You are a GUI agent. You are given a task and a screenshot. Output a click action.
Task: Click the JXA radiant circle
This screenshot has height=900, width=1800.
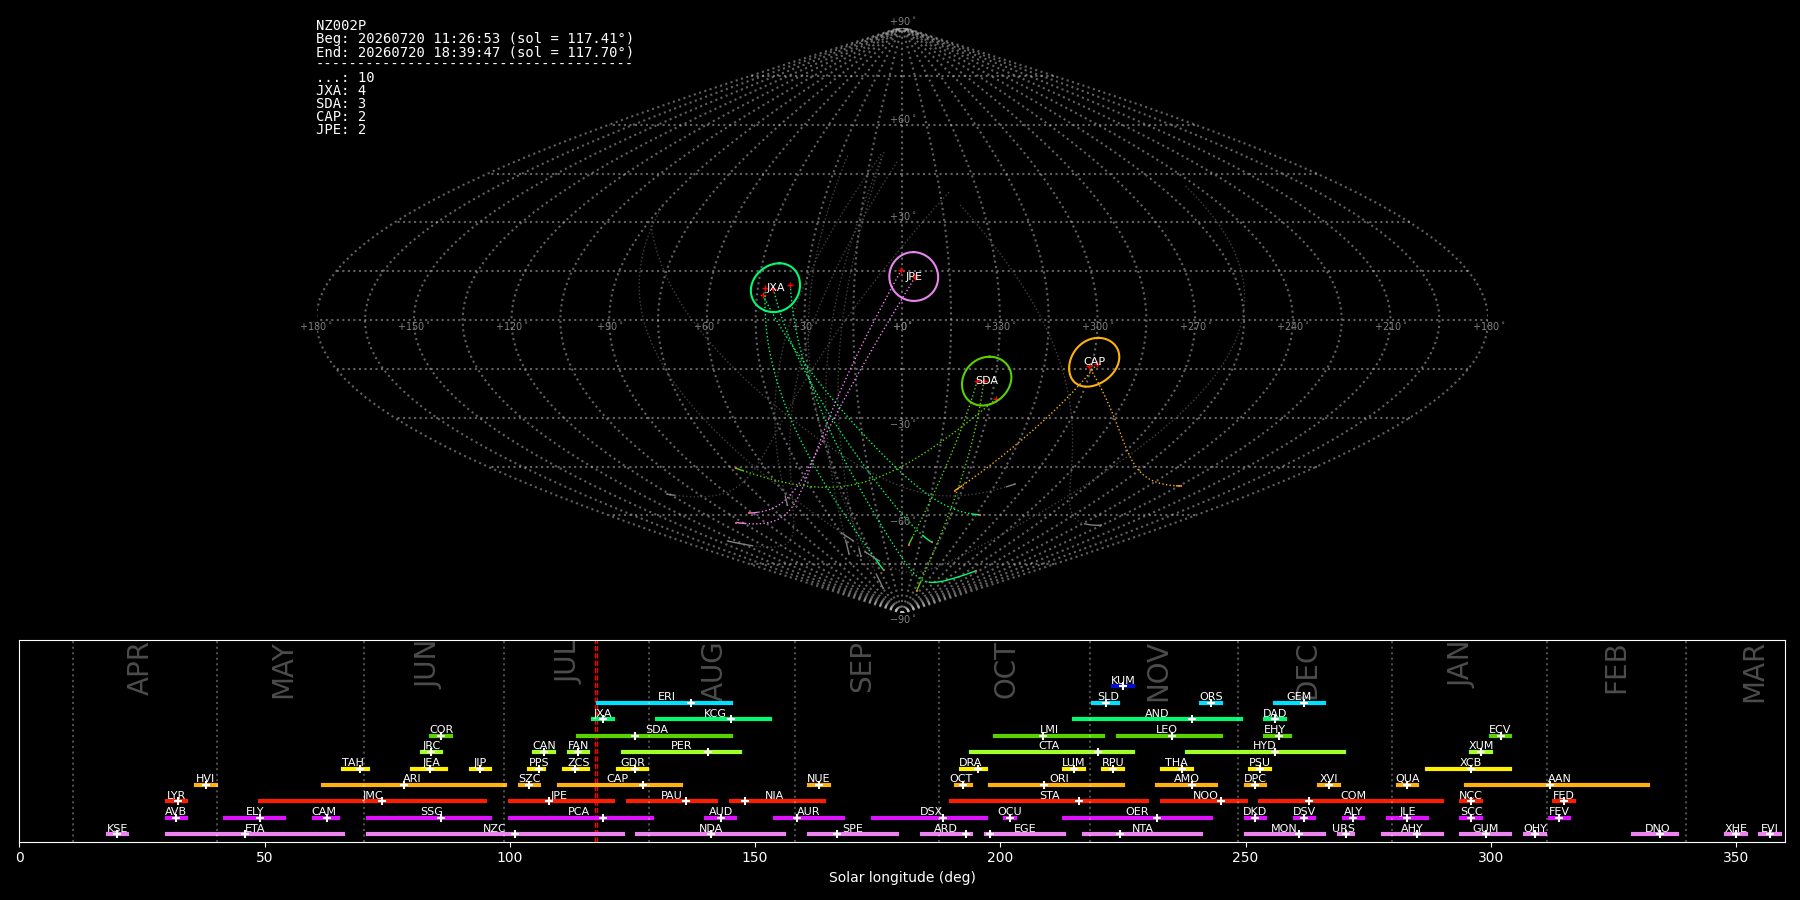776,288
